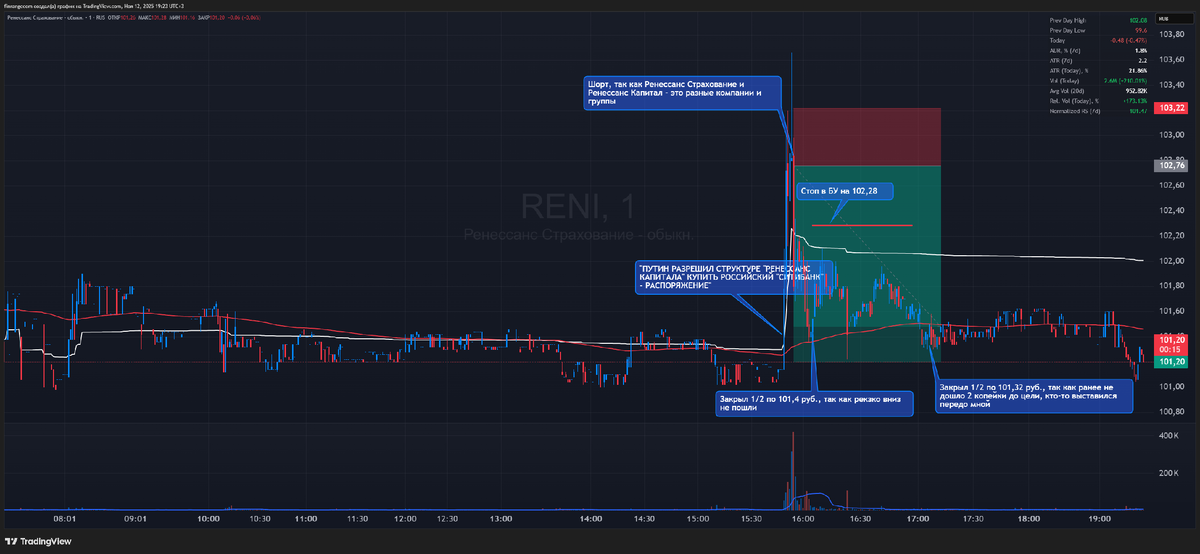Click the TradingView logo at the chart bottom

pos(37,543)
